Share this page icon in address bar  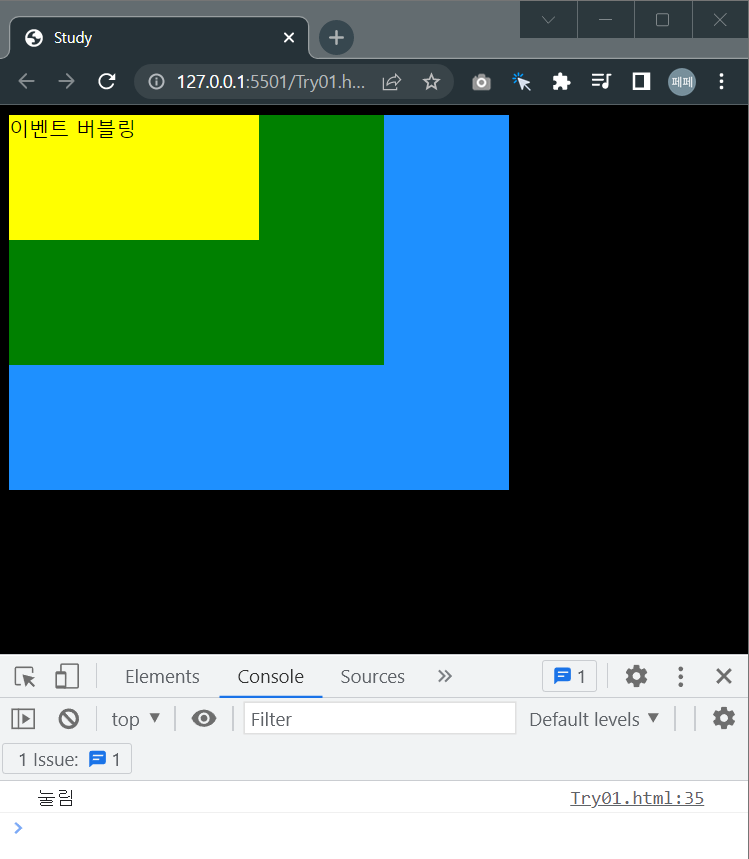coord(392,82)
